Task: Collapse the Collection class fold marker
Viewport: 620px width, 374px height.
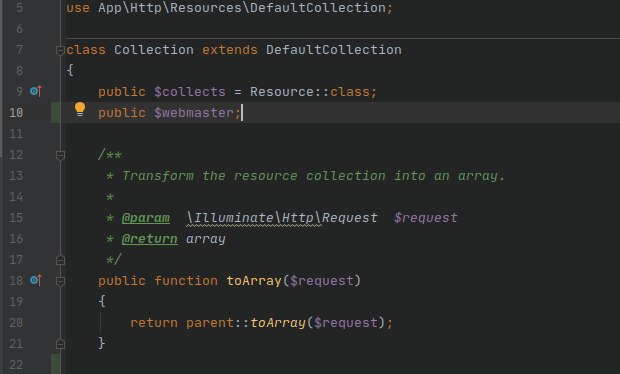Action: (60, 50)
